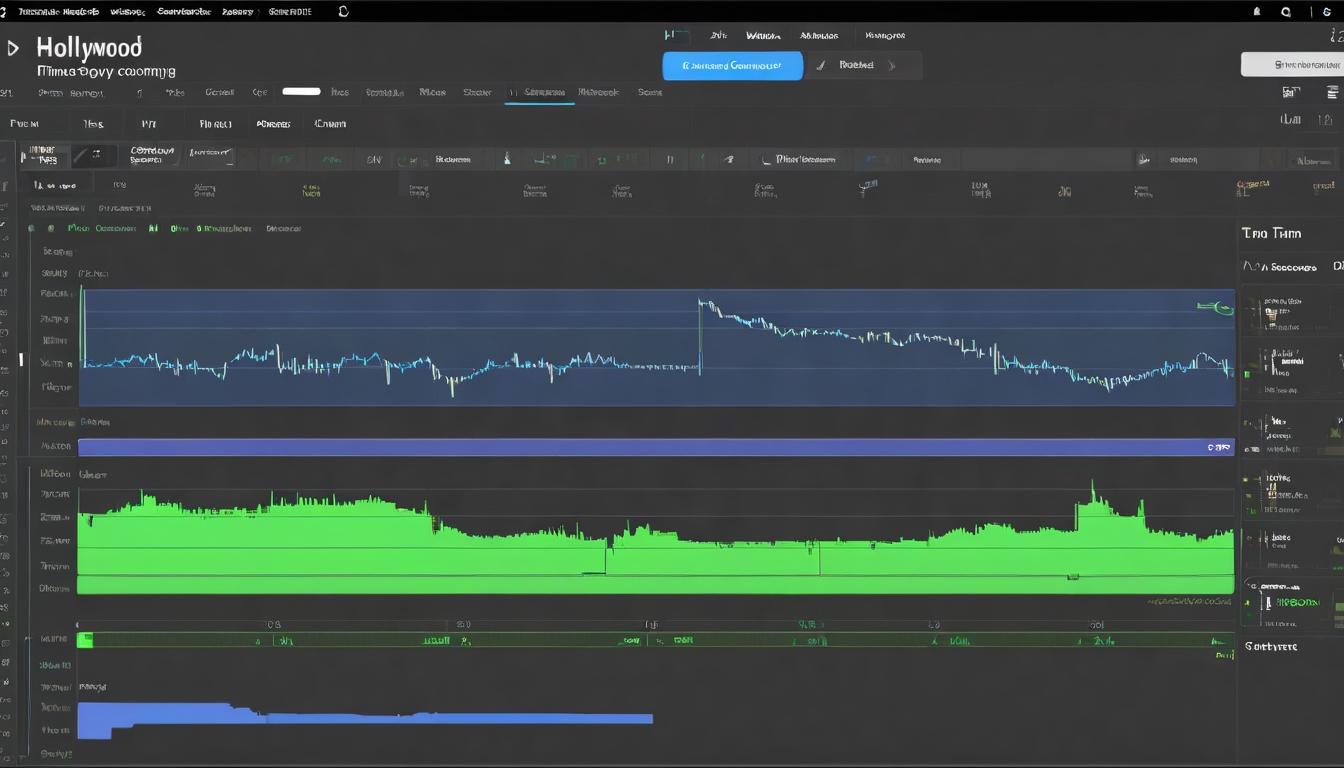Open the list view icon below the gray button
Viewport: 1344px width, 768px height.
[x=1333, y=93]
